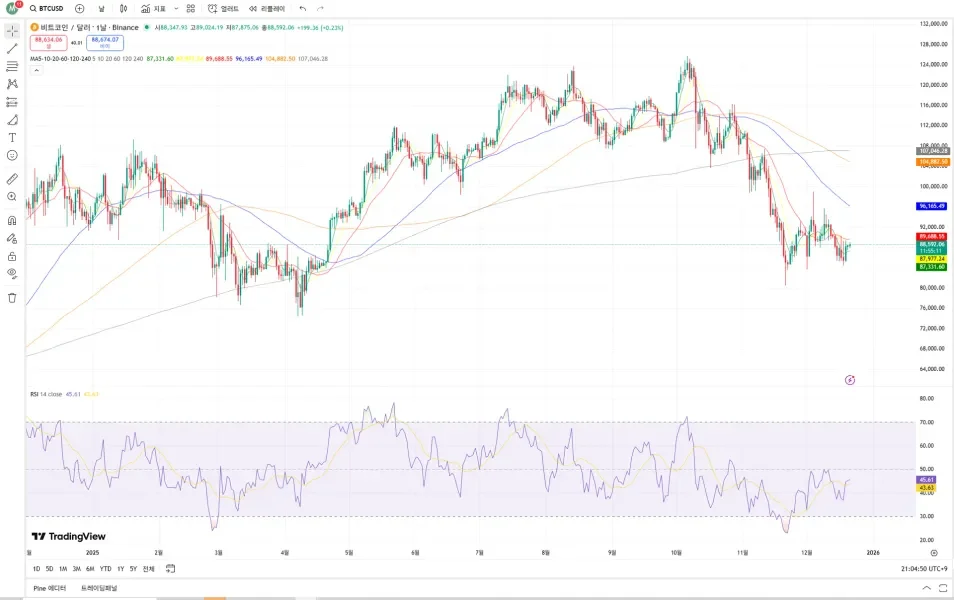Open the Pine editor tab
The image size is (954, 600).
pos(49,588)
